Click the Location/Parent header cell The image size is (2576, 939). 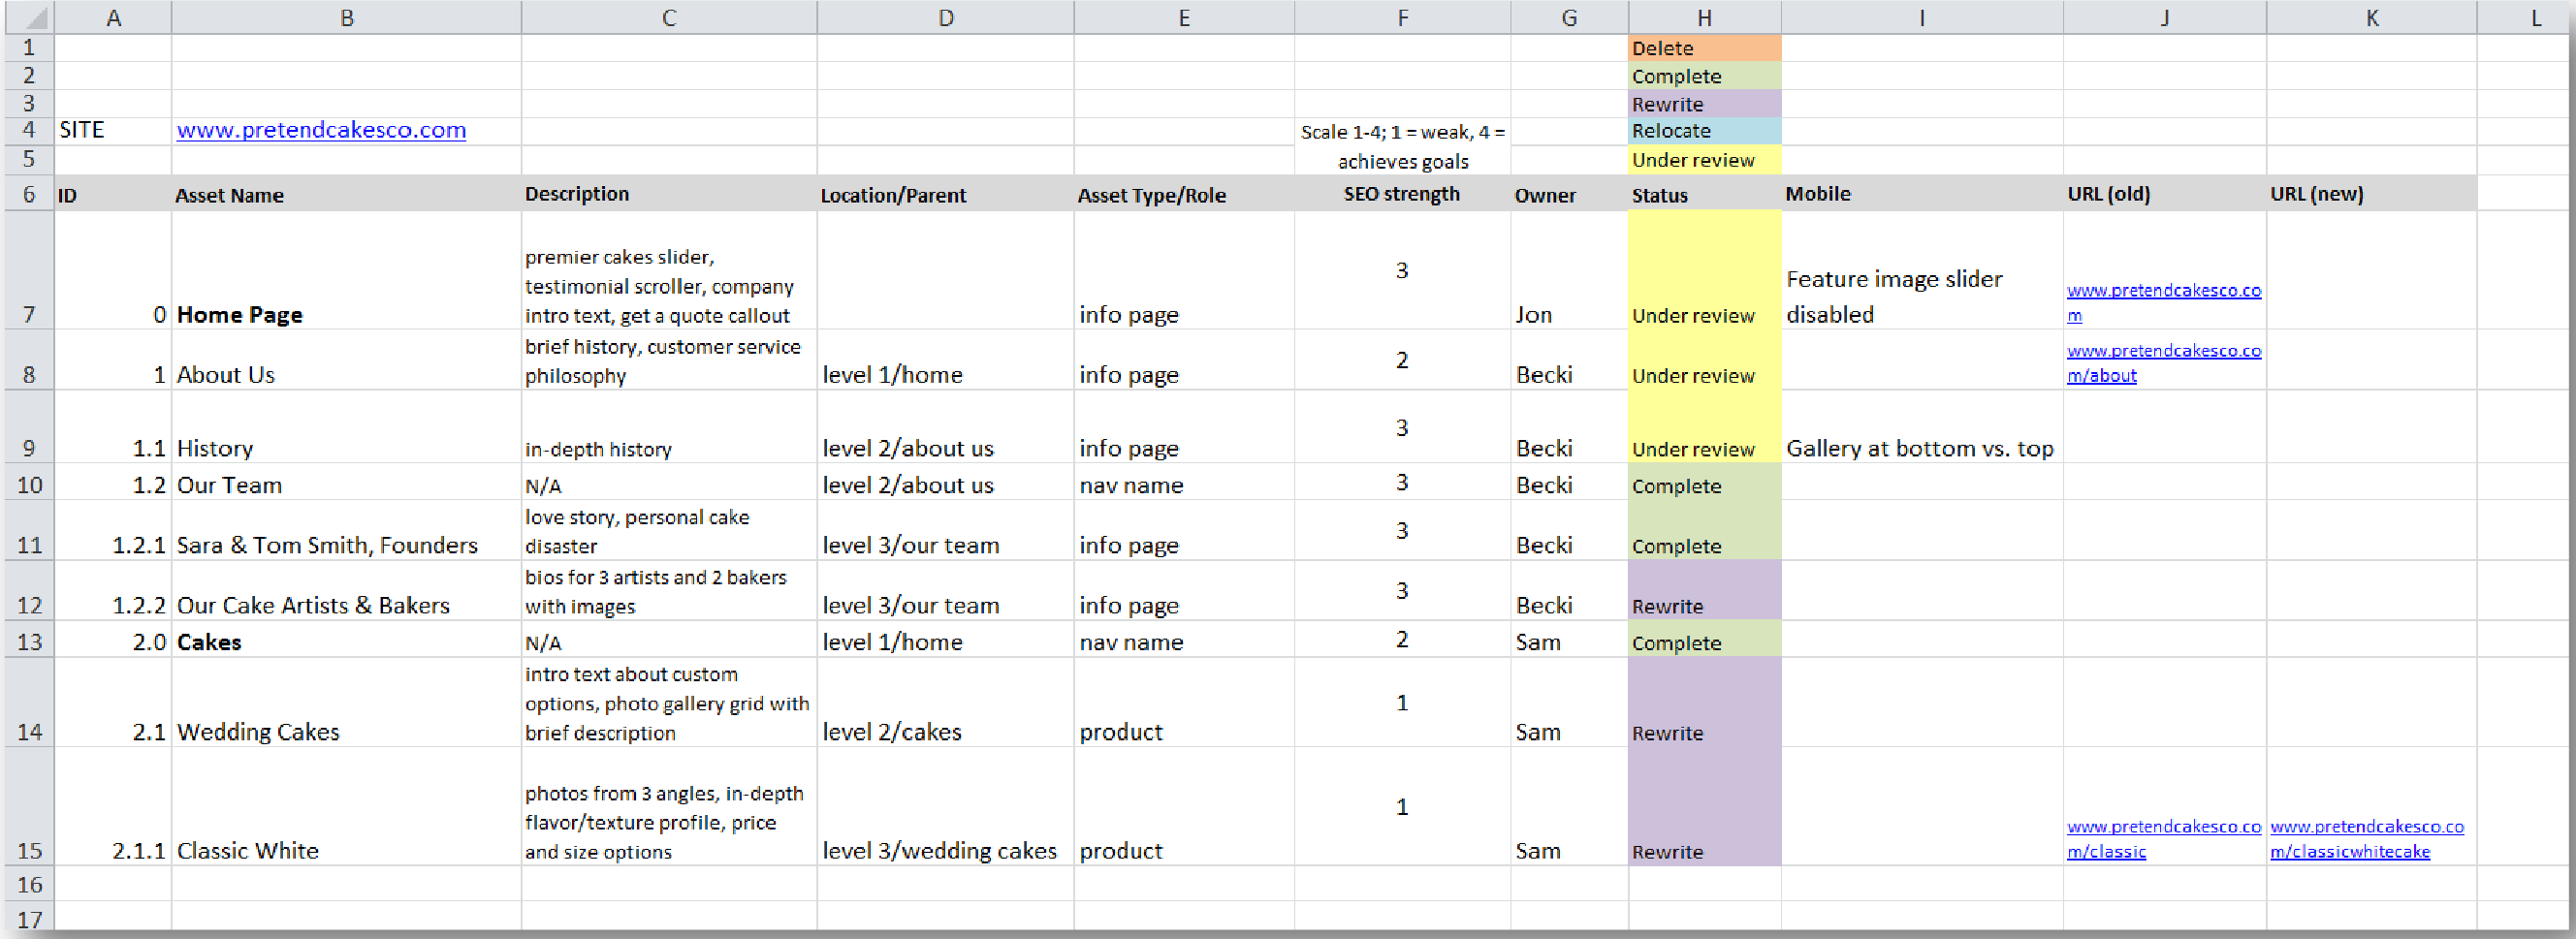(x=946, y=194)
